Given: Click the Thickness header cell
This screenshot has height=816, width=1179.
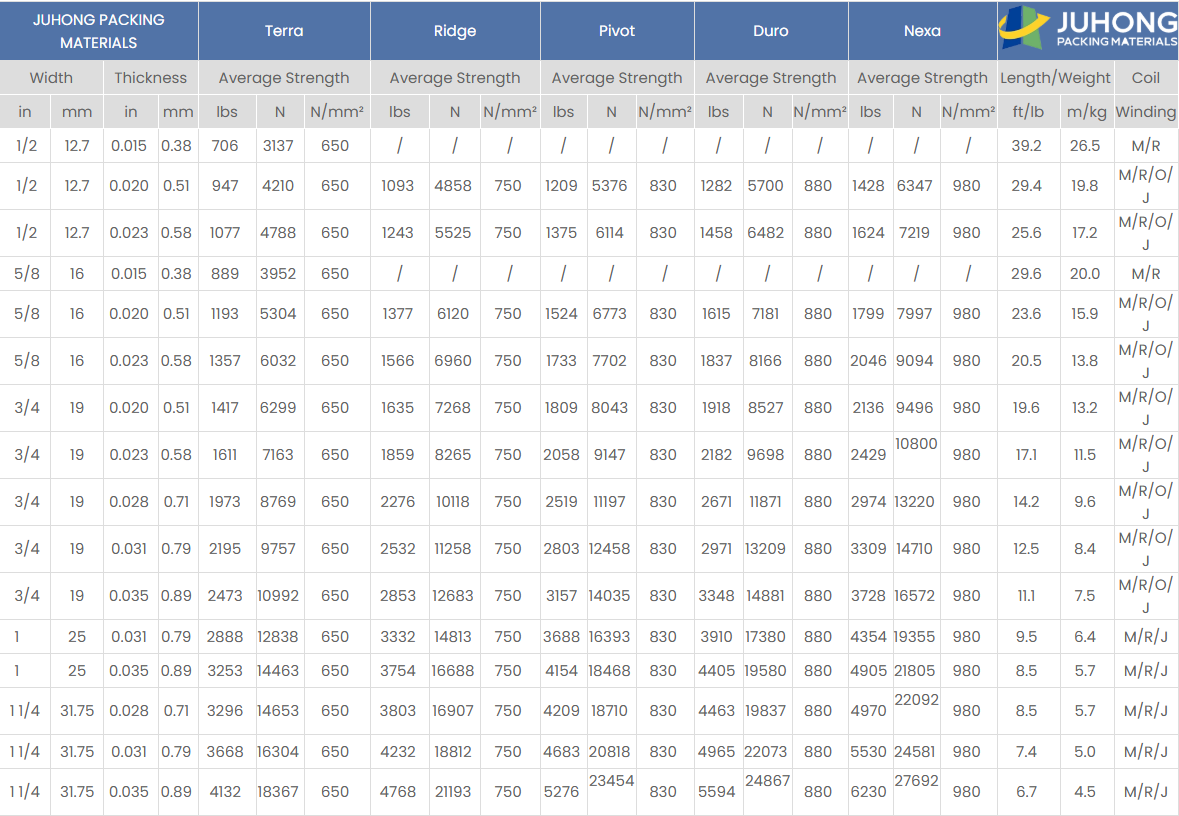Looking at the screenshot, I should (150, 77).
